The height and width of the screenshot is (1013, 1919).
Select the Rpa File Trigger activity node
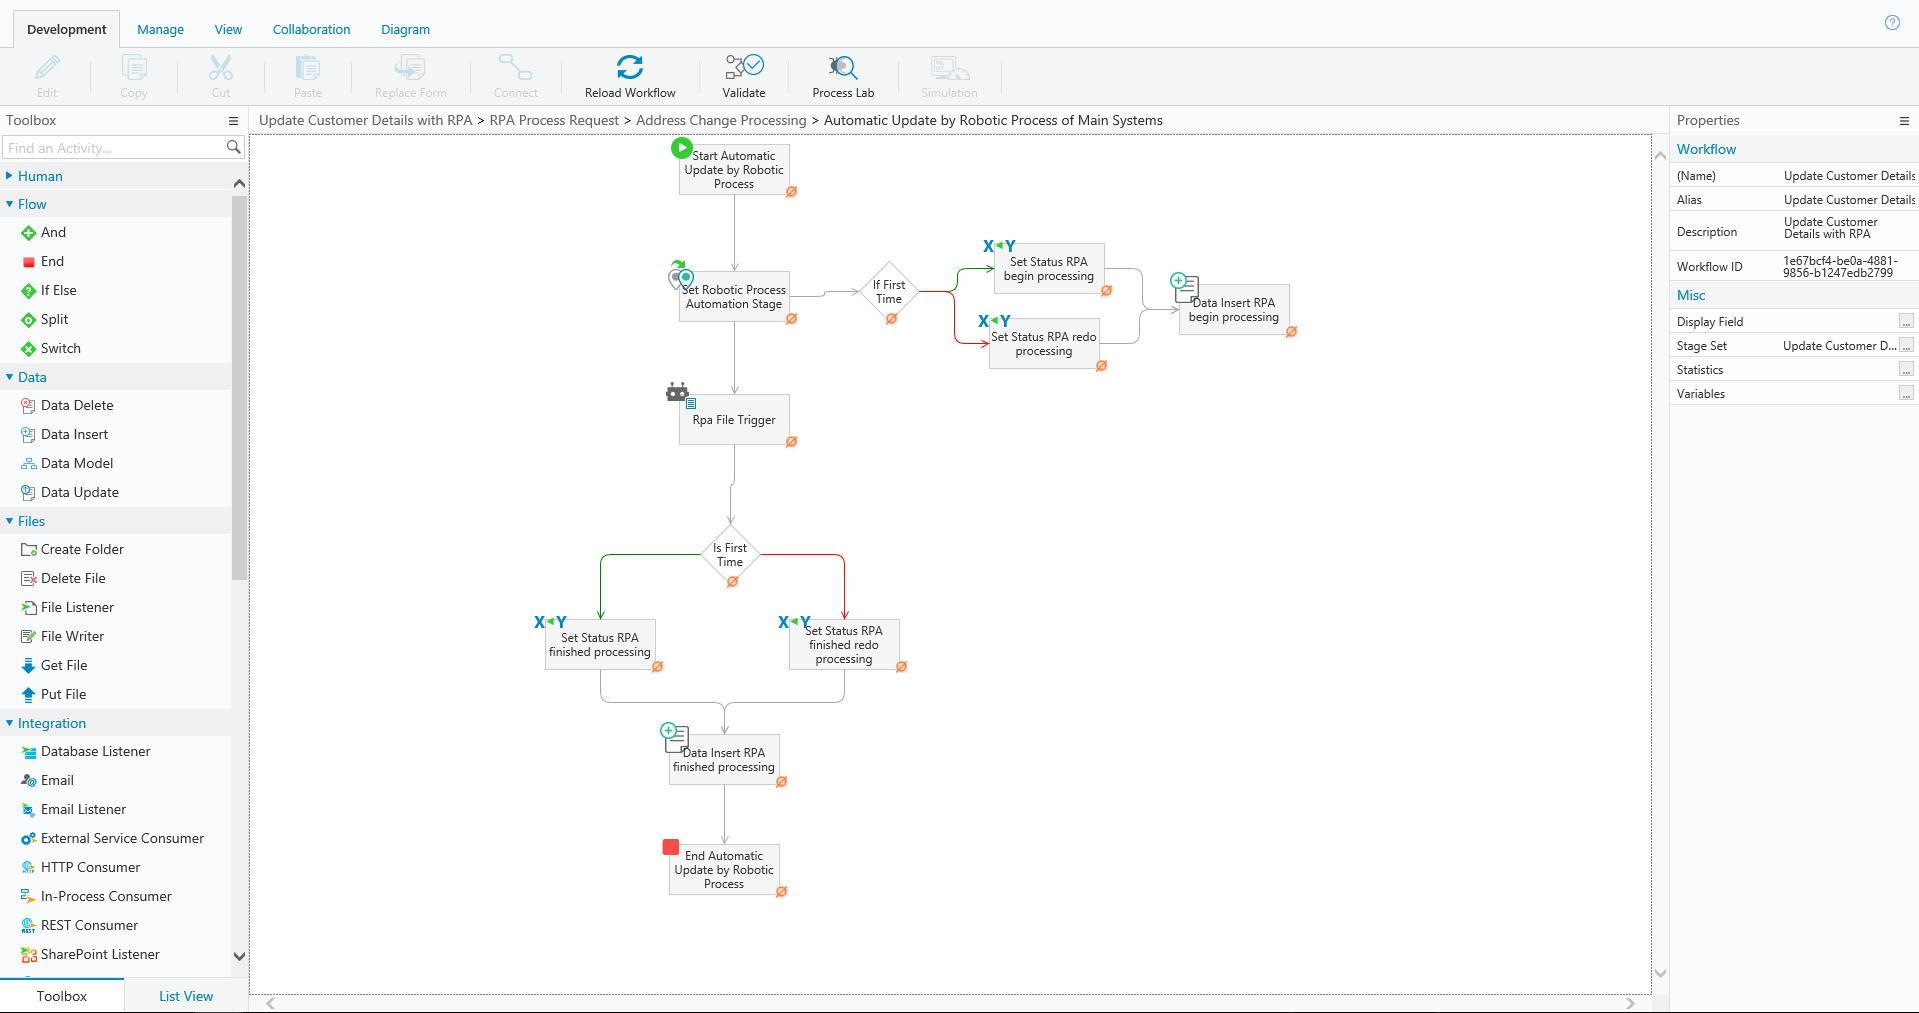[x=734, y=420]
